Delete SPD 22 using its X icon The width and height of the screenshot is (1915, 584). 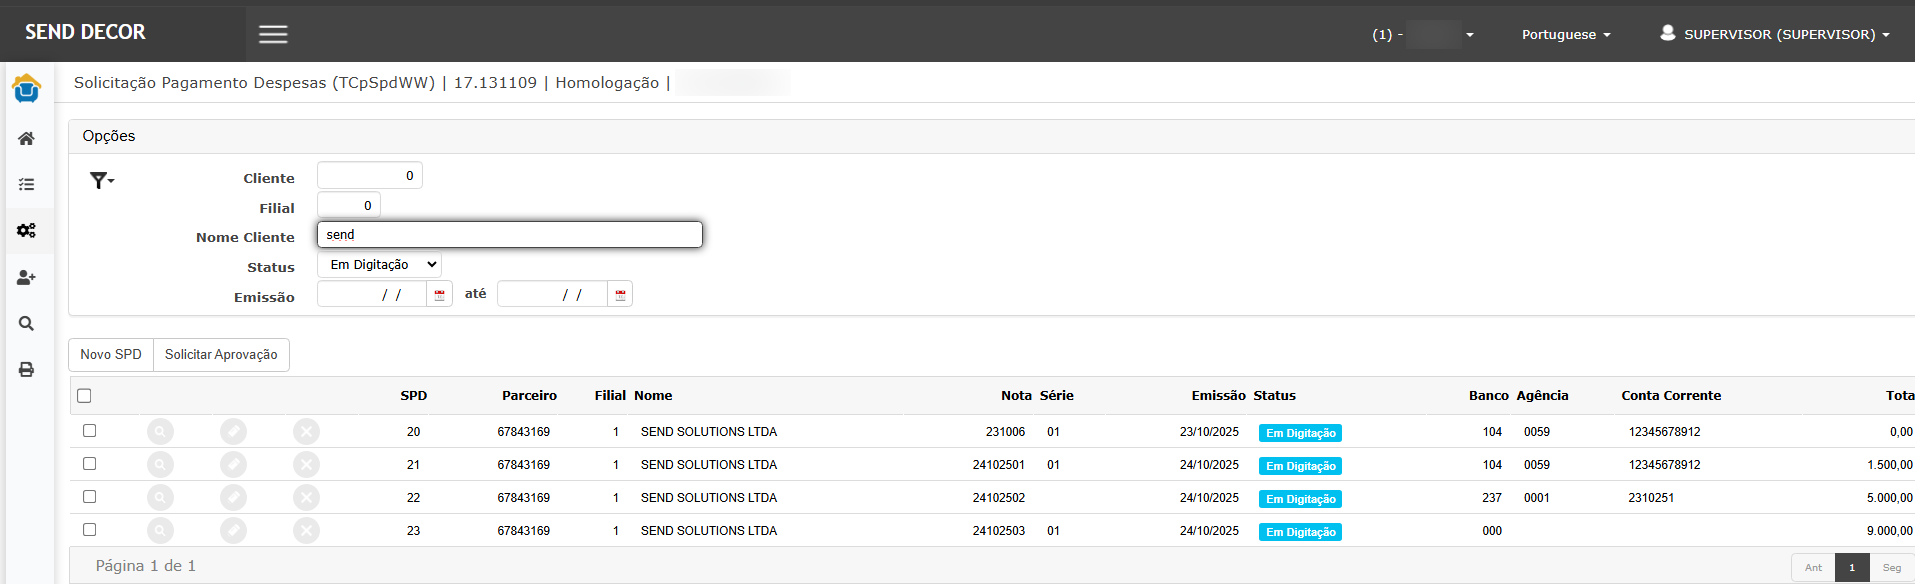(306, 498)
